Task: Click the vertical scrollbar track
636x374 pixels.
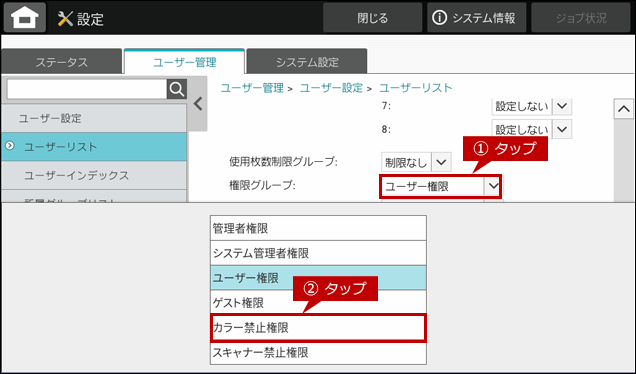Action: 623,160
